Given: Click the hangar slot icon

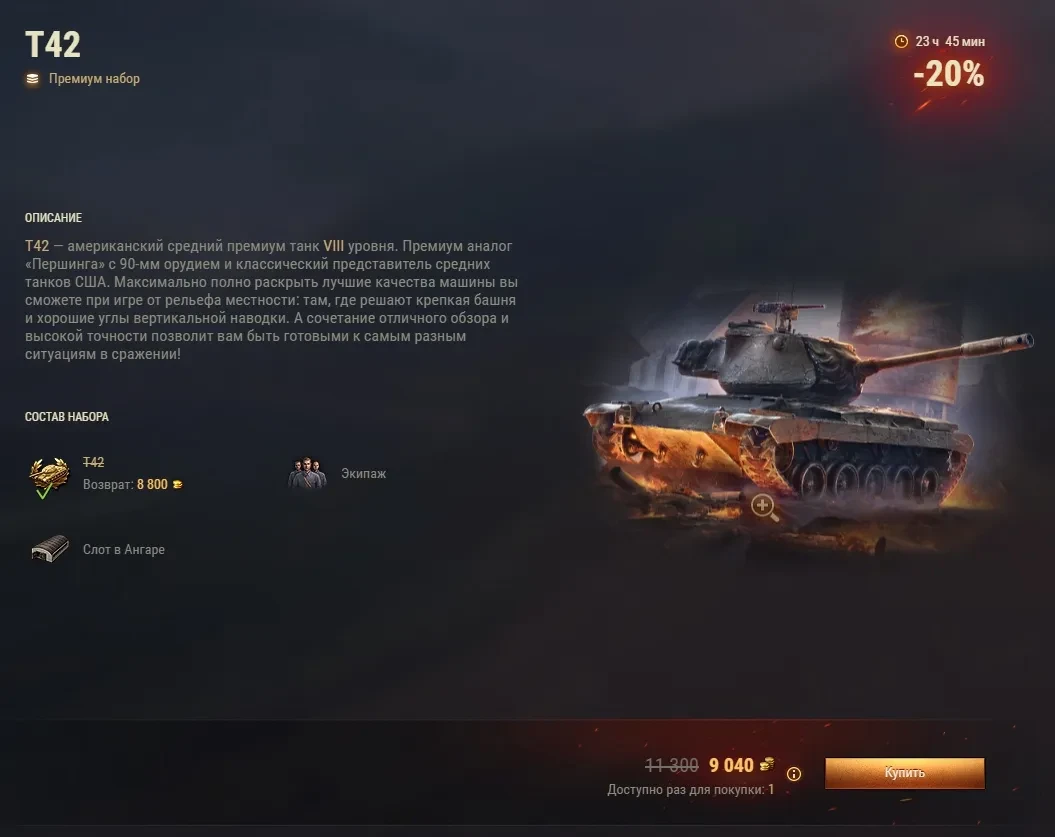Looking at the screenshot, I should coord(50,548).
